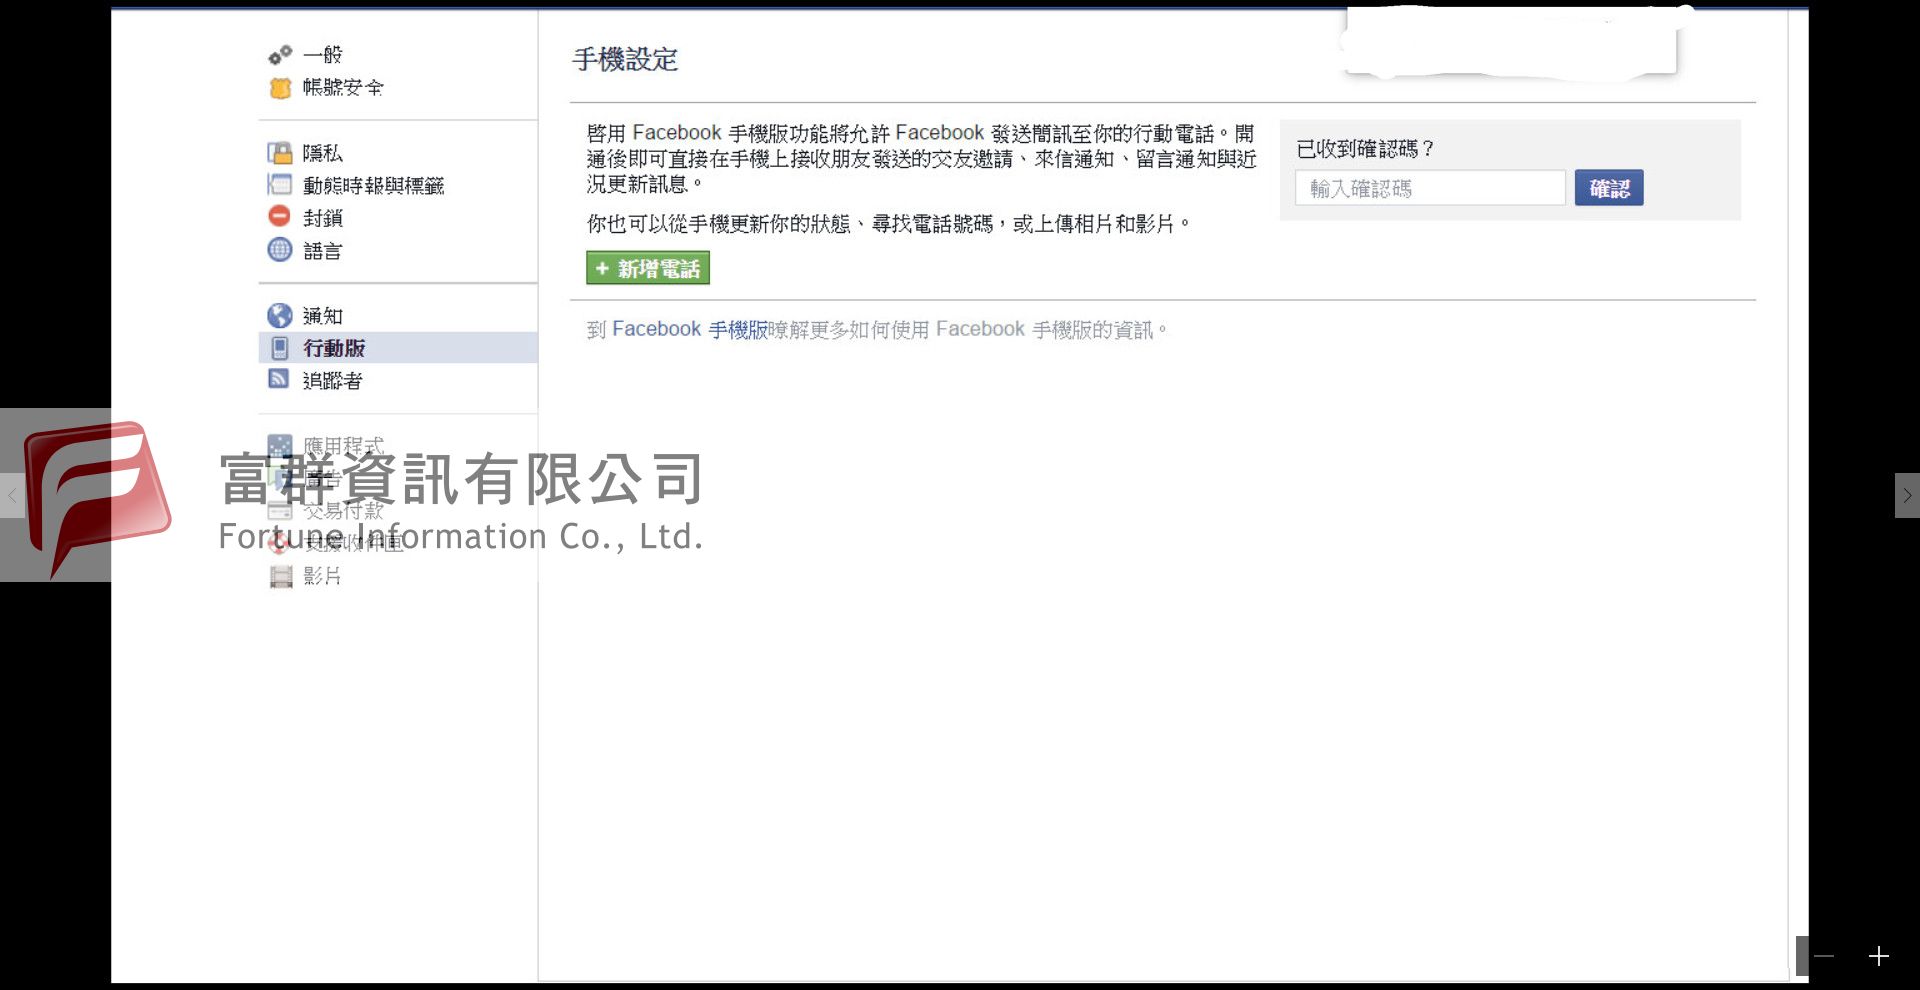Click the blue 確認 button
The width and height of the screenshot is (1920, 990).
[1609, 188]
